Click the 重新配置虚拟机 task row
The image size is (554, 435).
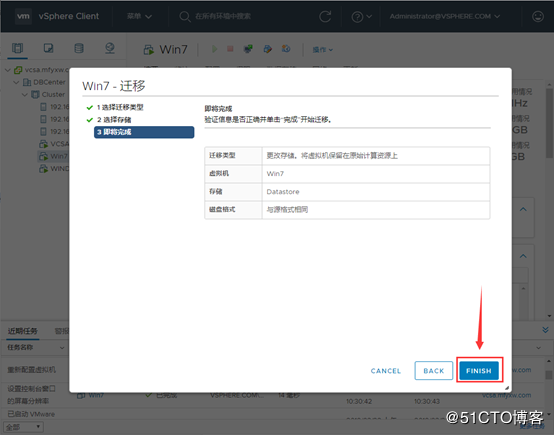(x=31, y=370)
